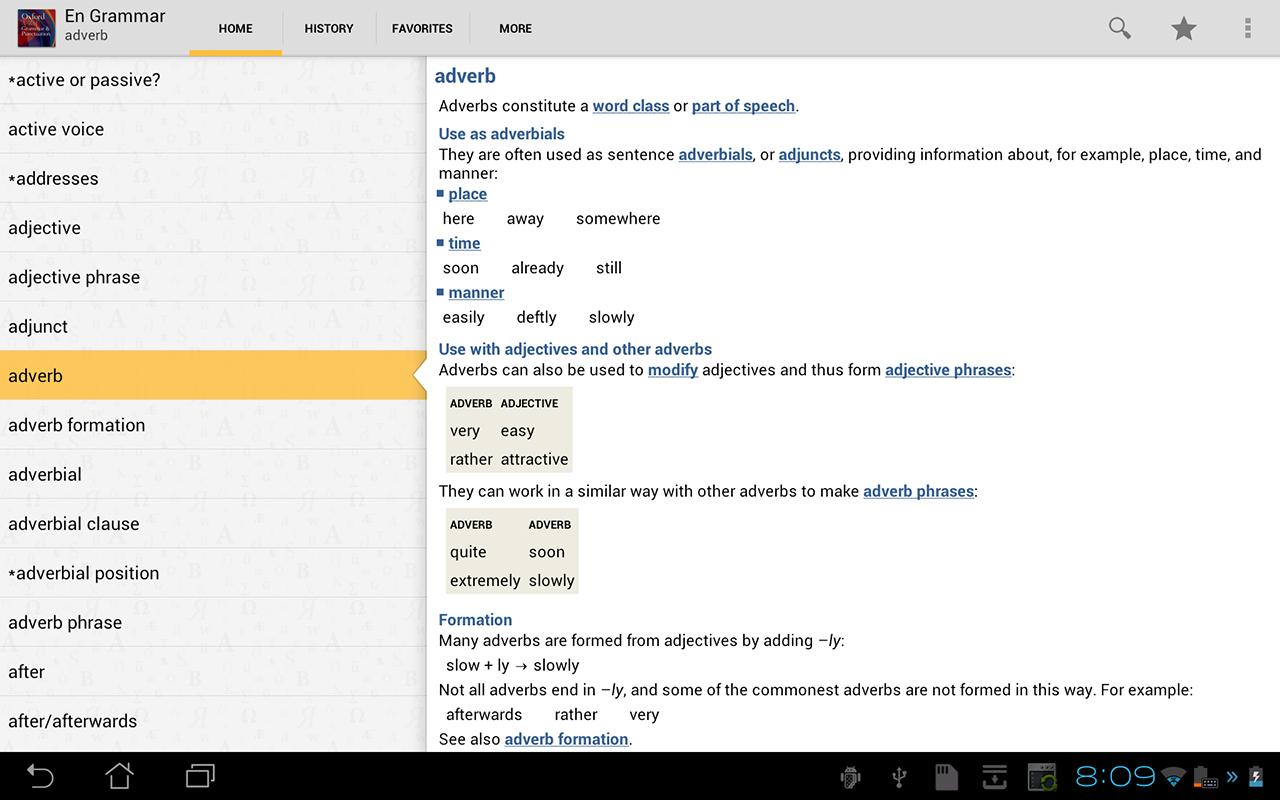Screen dimensions: 1280x800
Task: Select 'adjunct' entry in the list
Action: (38, 326)
